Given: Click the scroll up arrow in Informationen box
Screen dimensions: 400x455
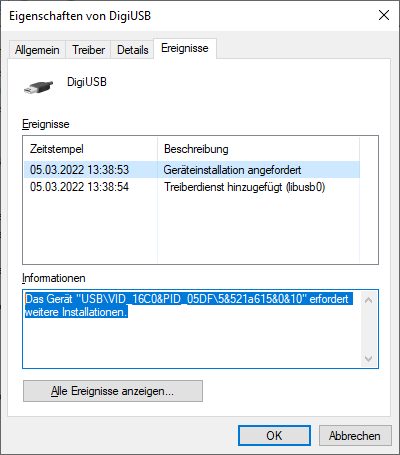Looking at the screenshot, I should pos(368,300).
